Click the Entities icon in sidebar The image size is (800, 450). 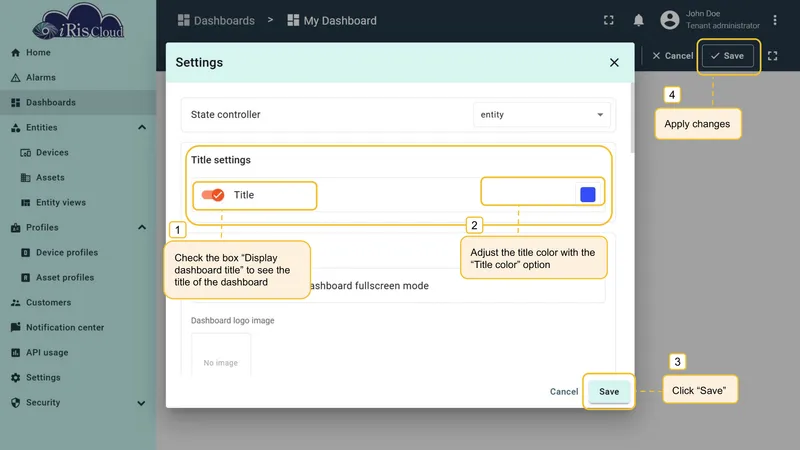pyautogui.click(x=15, y=128)
